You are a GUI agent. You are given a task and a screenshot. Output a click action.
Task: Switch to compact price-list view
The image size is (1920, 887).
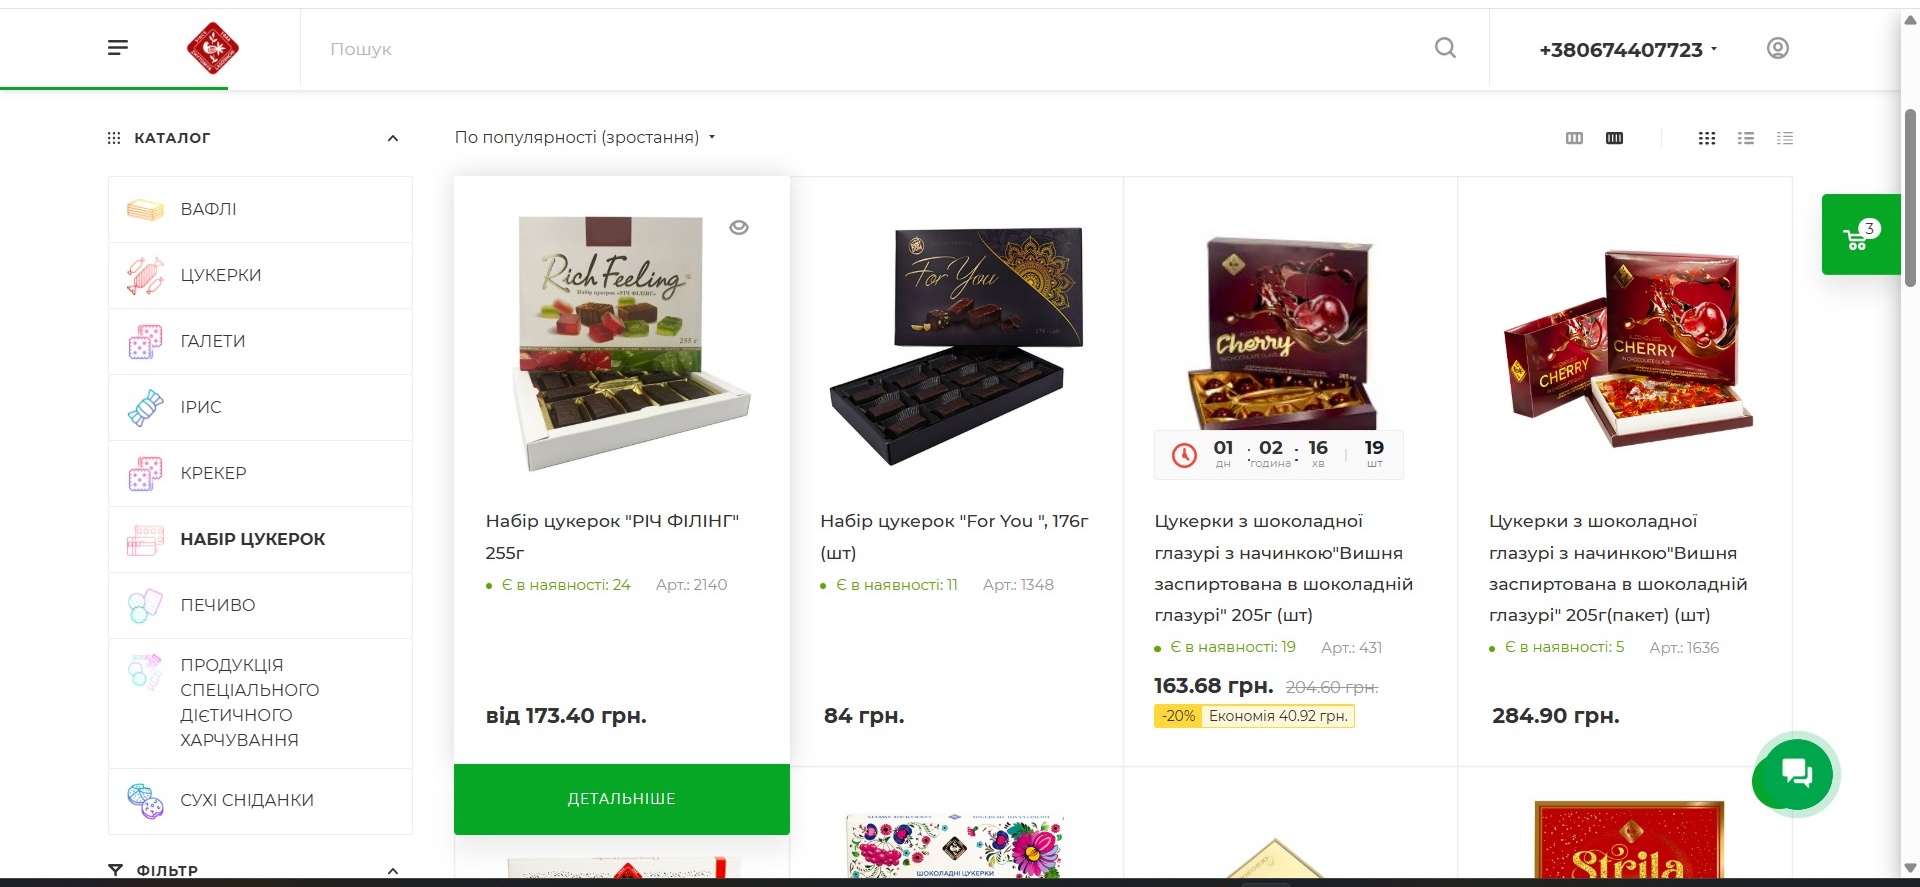tap(1785, 138)
